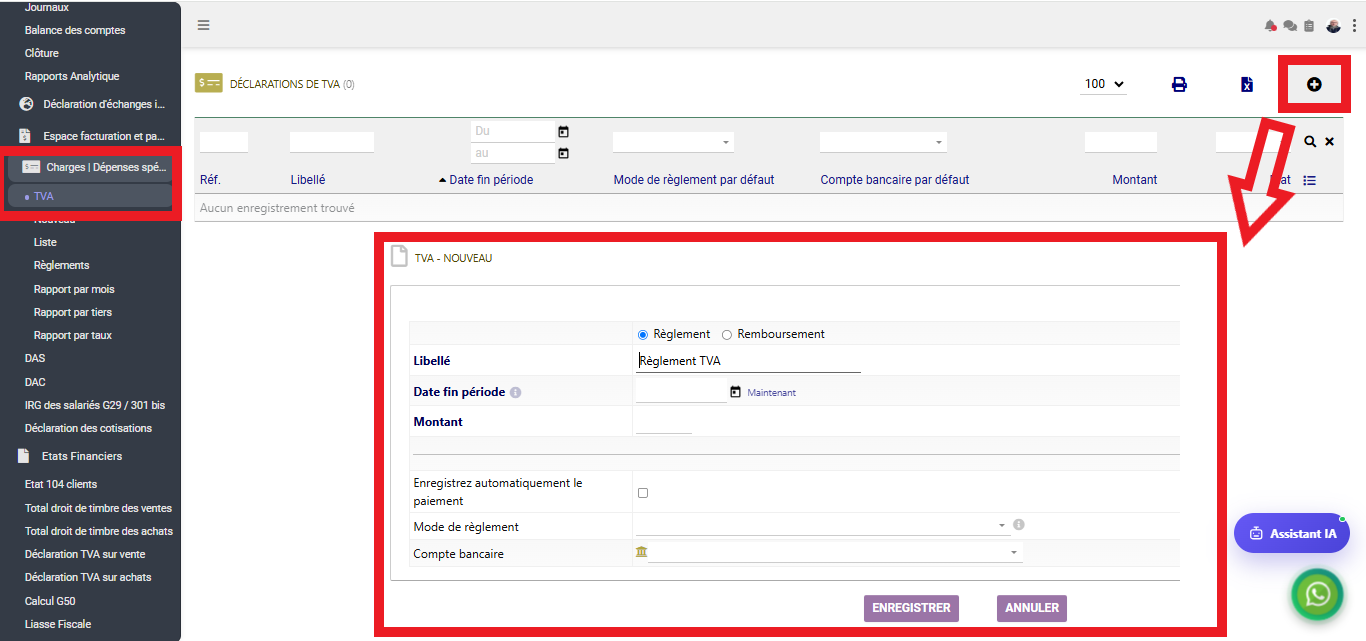
Task: Sort by Mode de règlement par défaut column
Action: click(x=694, y=180)
